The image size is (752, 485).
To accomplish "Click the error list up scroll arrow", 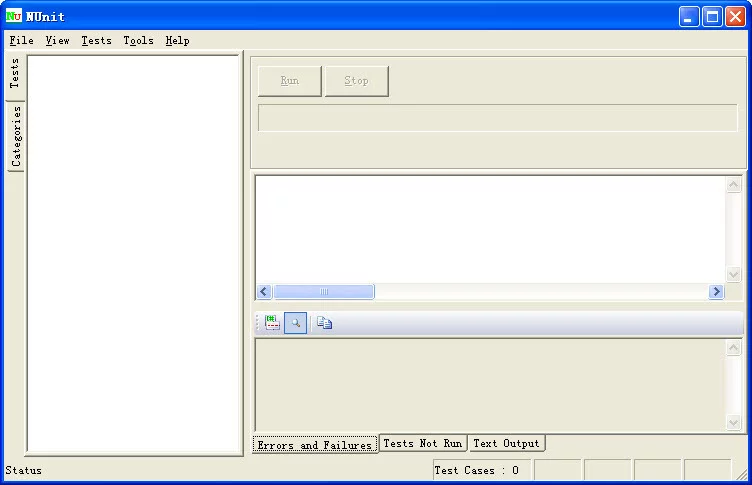I will pyautogui.click(x=733, y=185).
